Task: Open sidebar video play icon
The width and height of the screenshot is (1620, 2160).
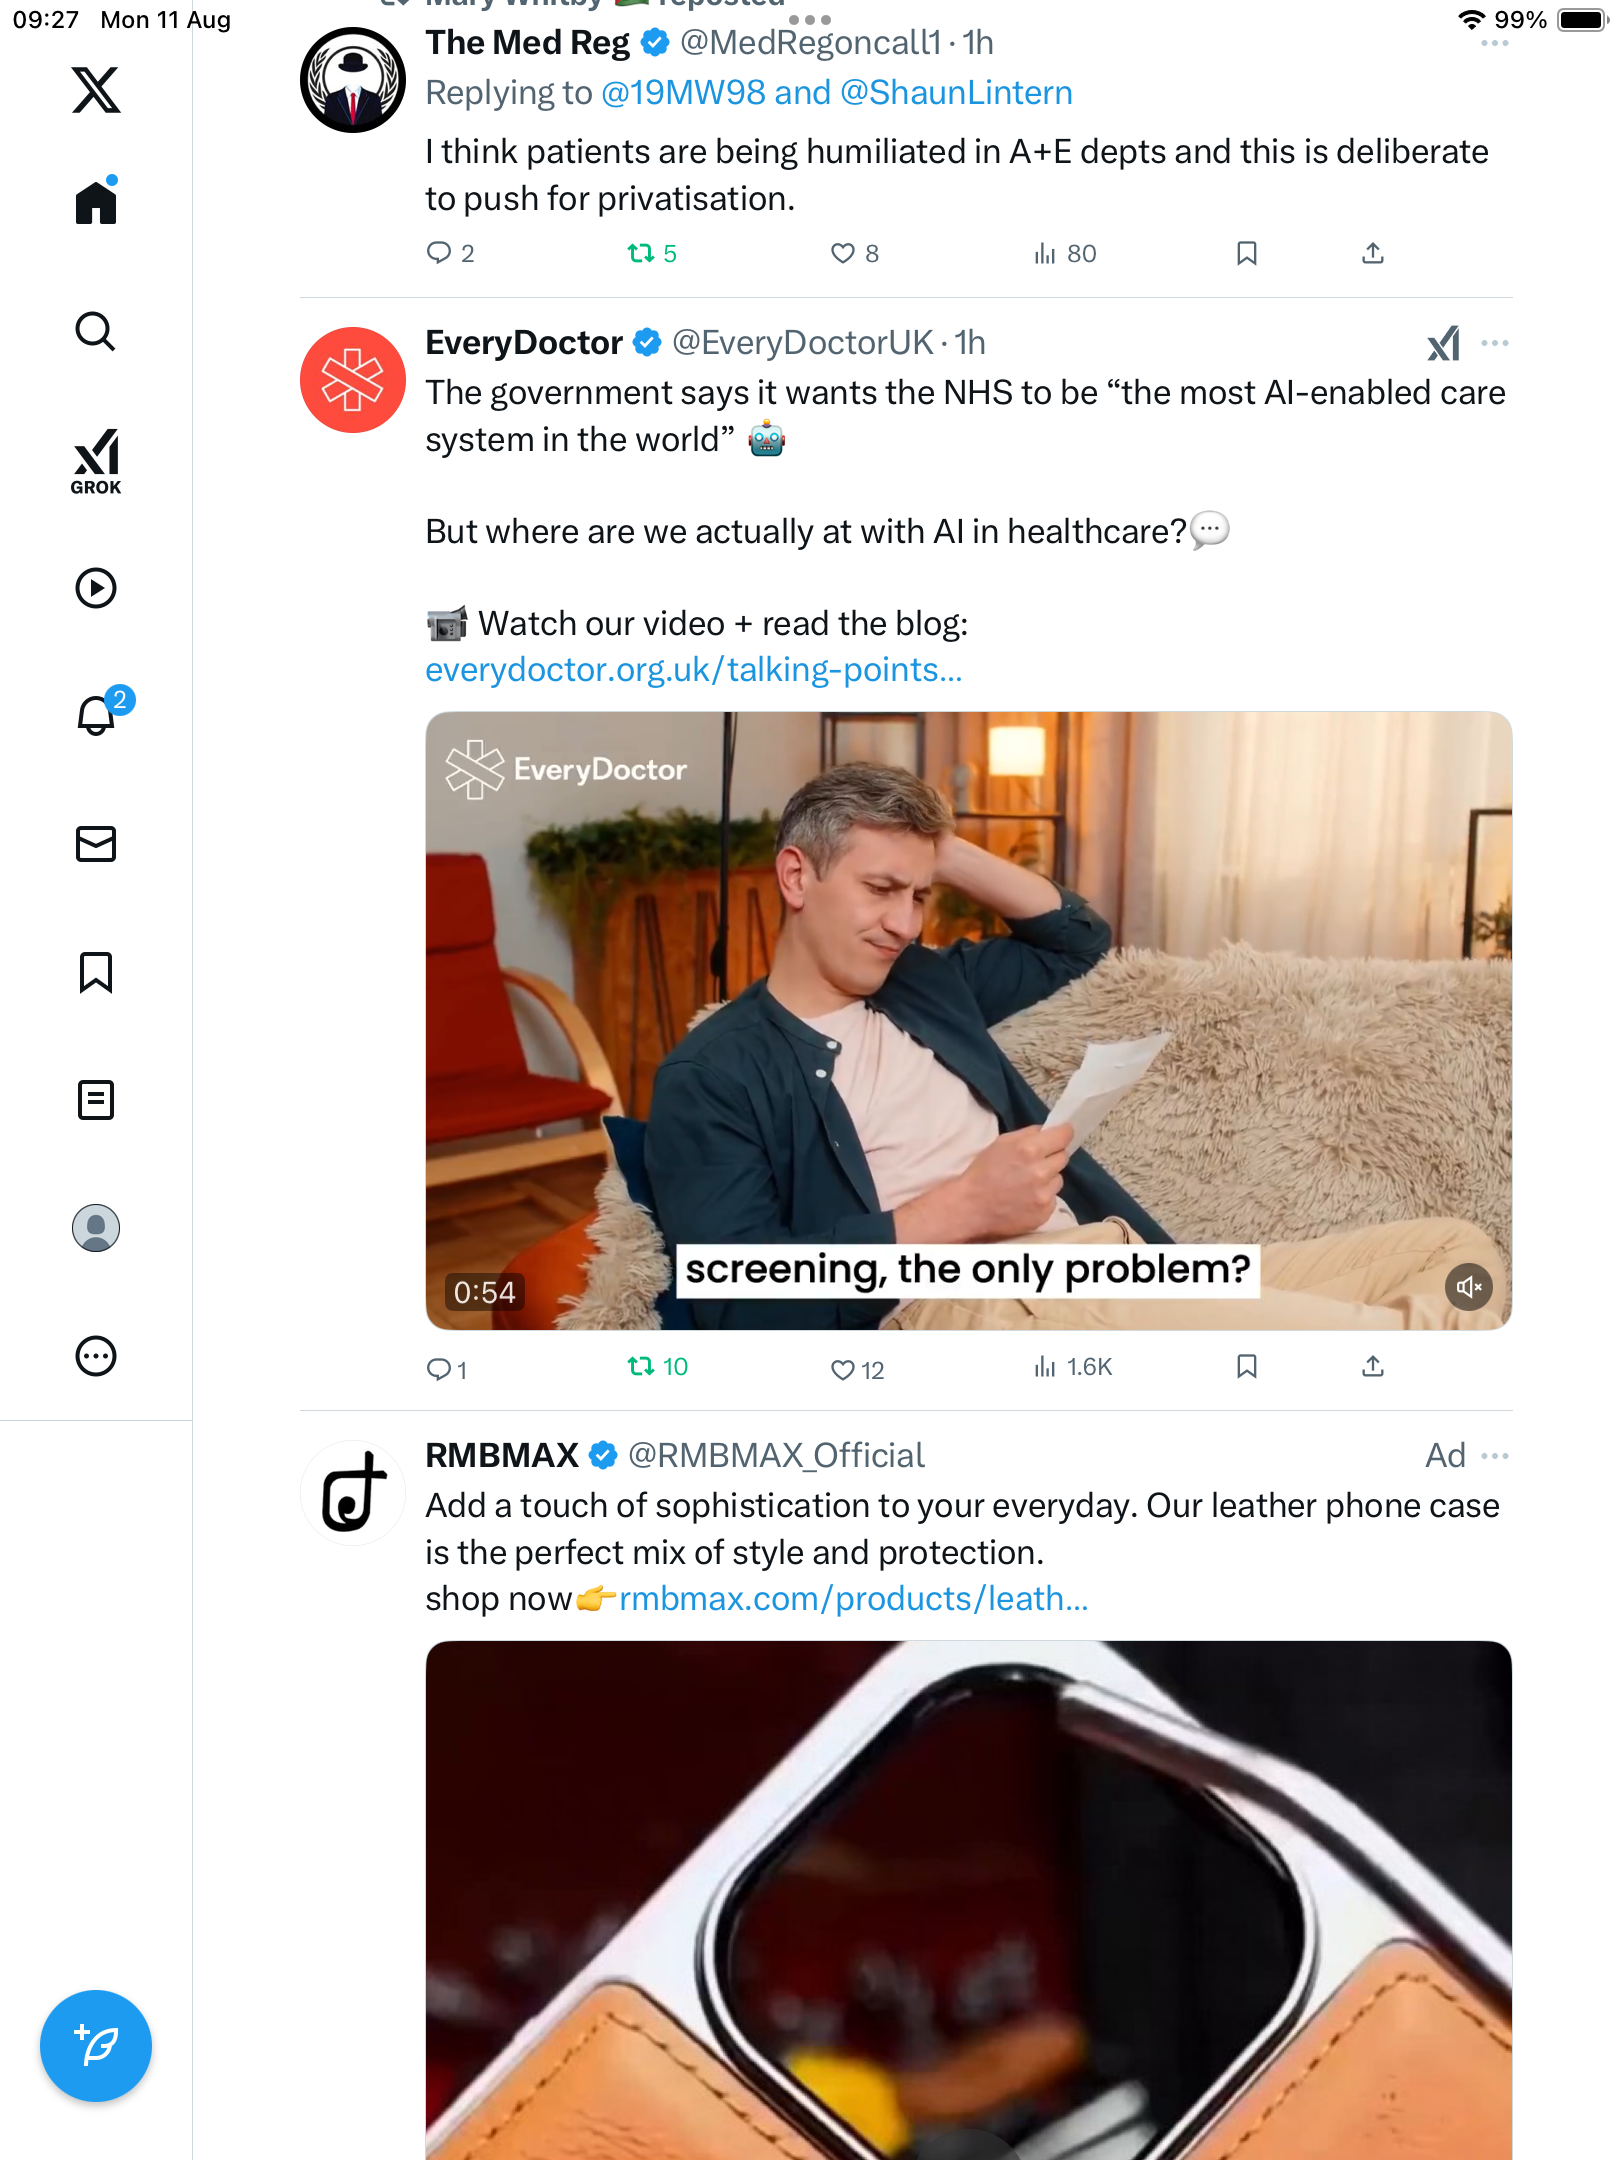Action: point(96,588)
